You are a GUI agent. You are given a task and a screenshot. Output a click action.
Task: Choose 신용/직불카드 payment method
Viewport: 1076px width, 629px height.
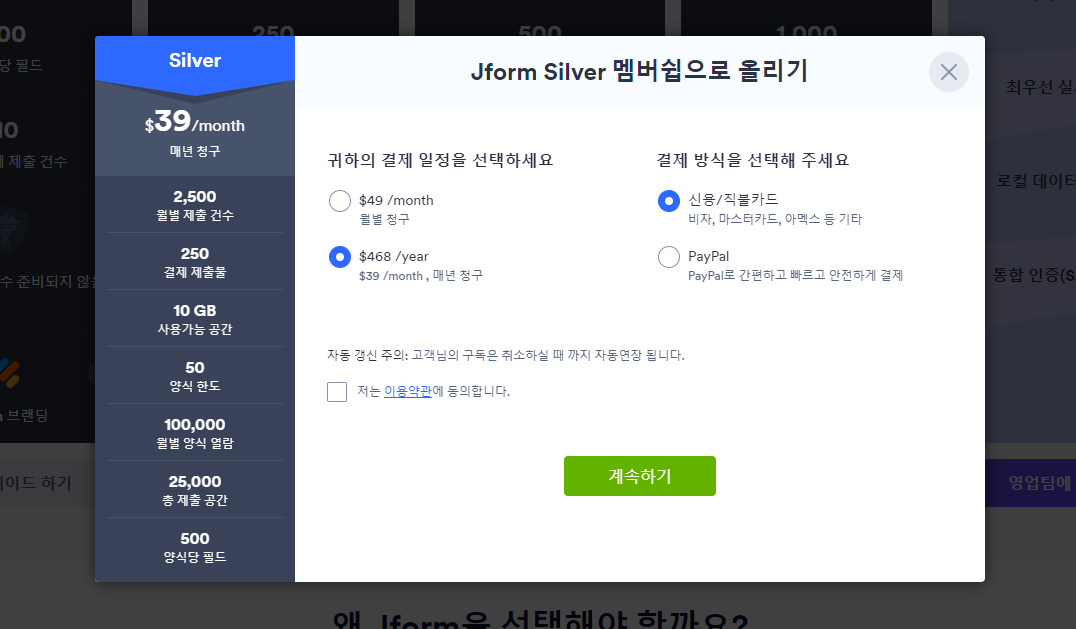(x=669, y=201)
